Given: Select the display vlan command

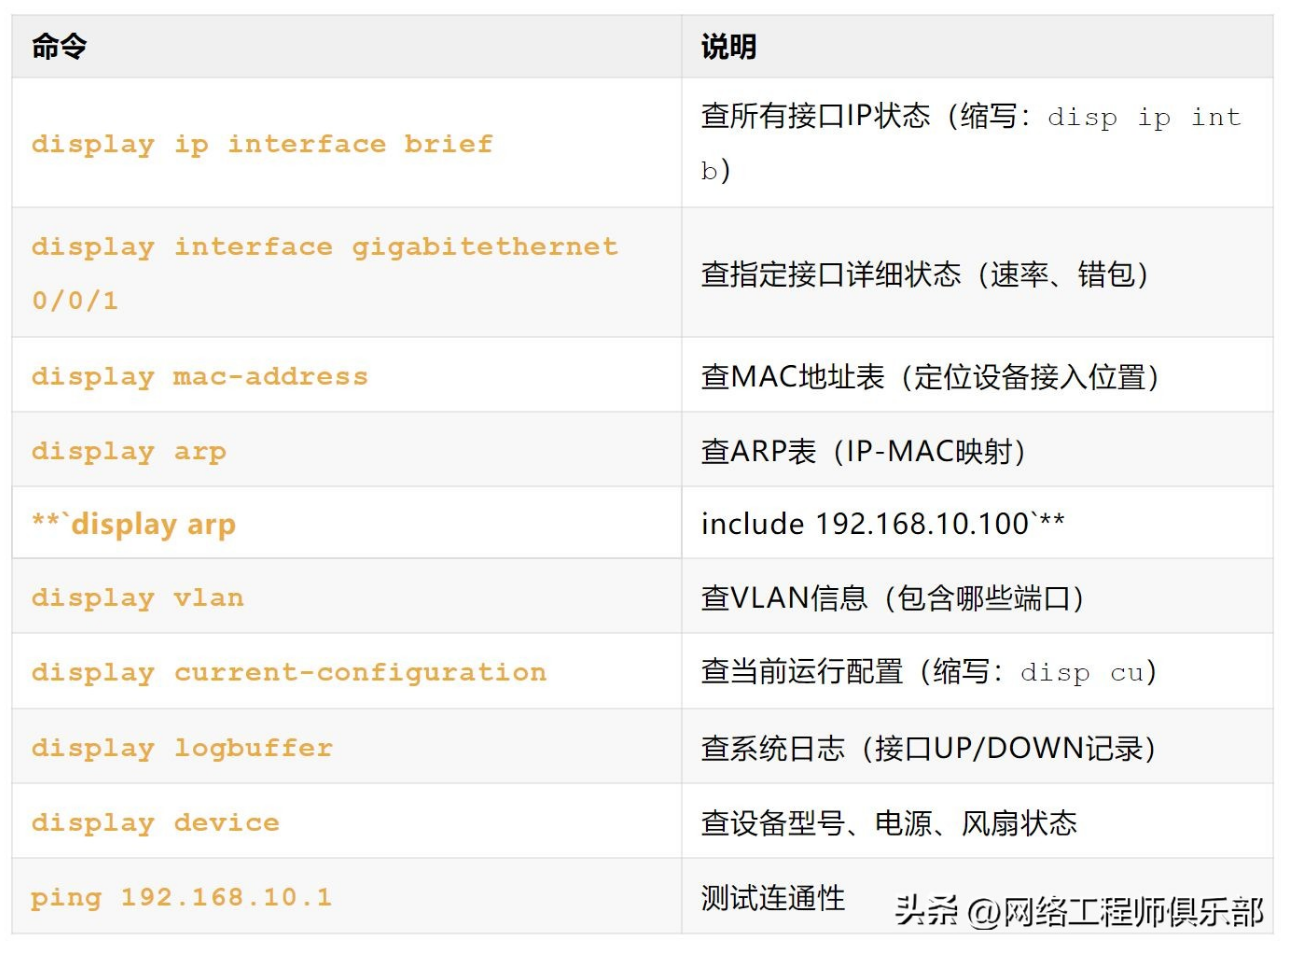Looking at the screenshot, I should 138,598.
